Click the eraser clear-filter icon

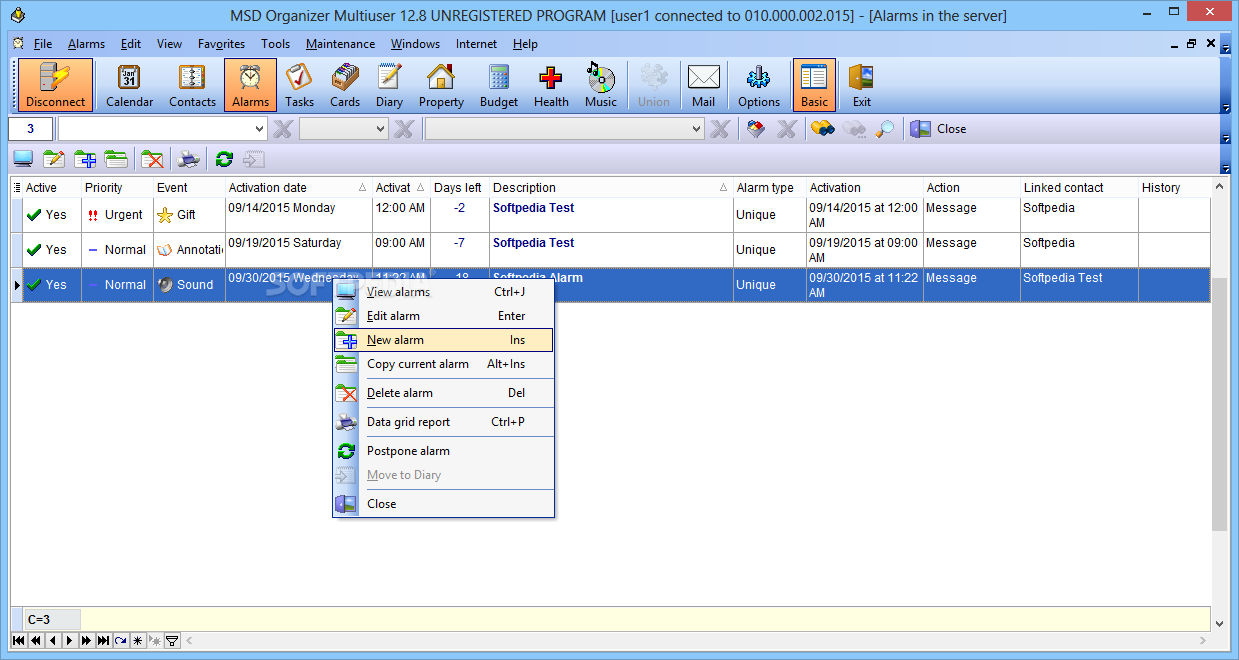pyautogui.click(x=756, y=129)
